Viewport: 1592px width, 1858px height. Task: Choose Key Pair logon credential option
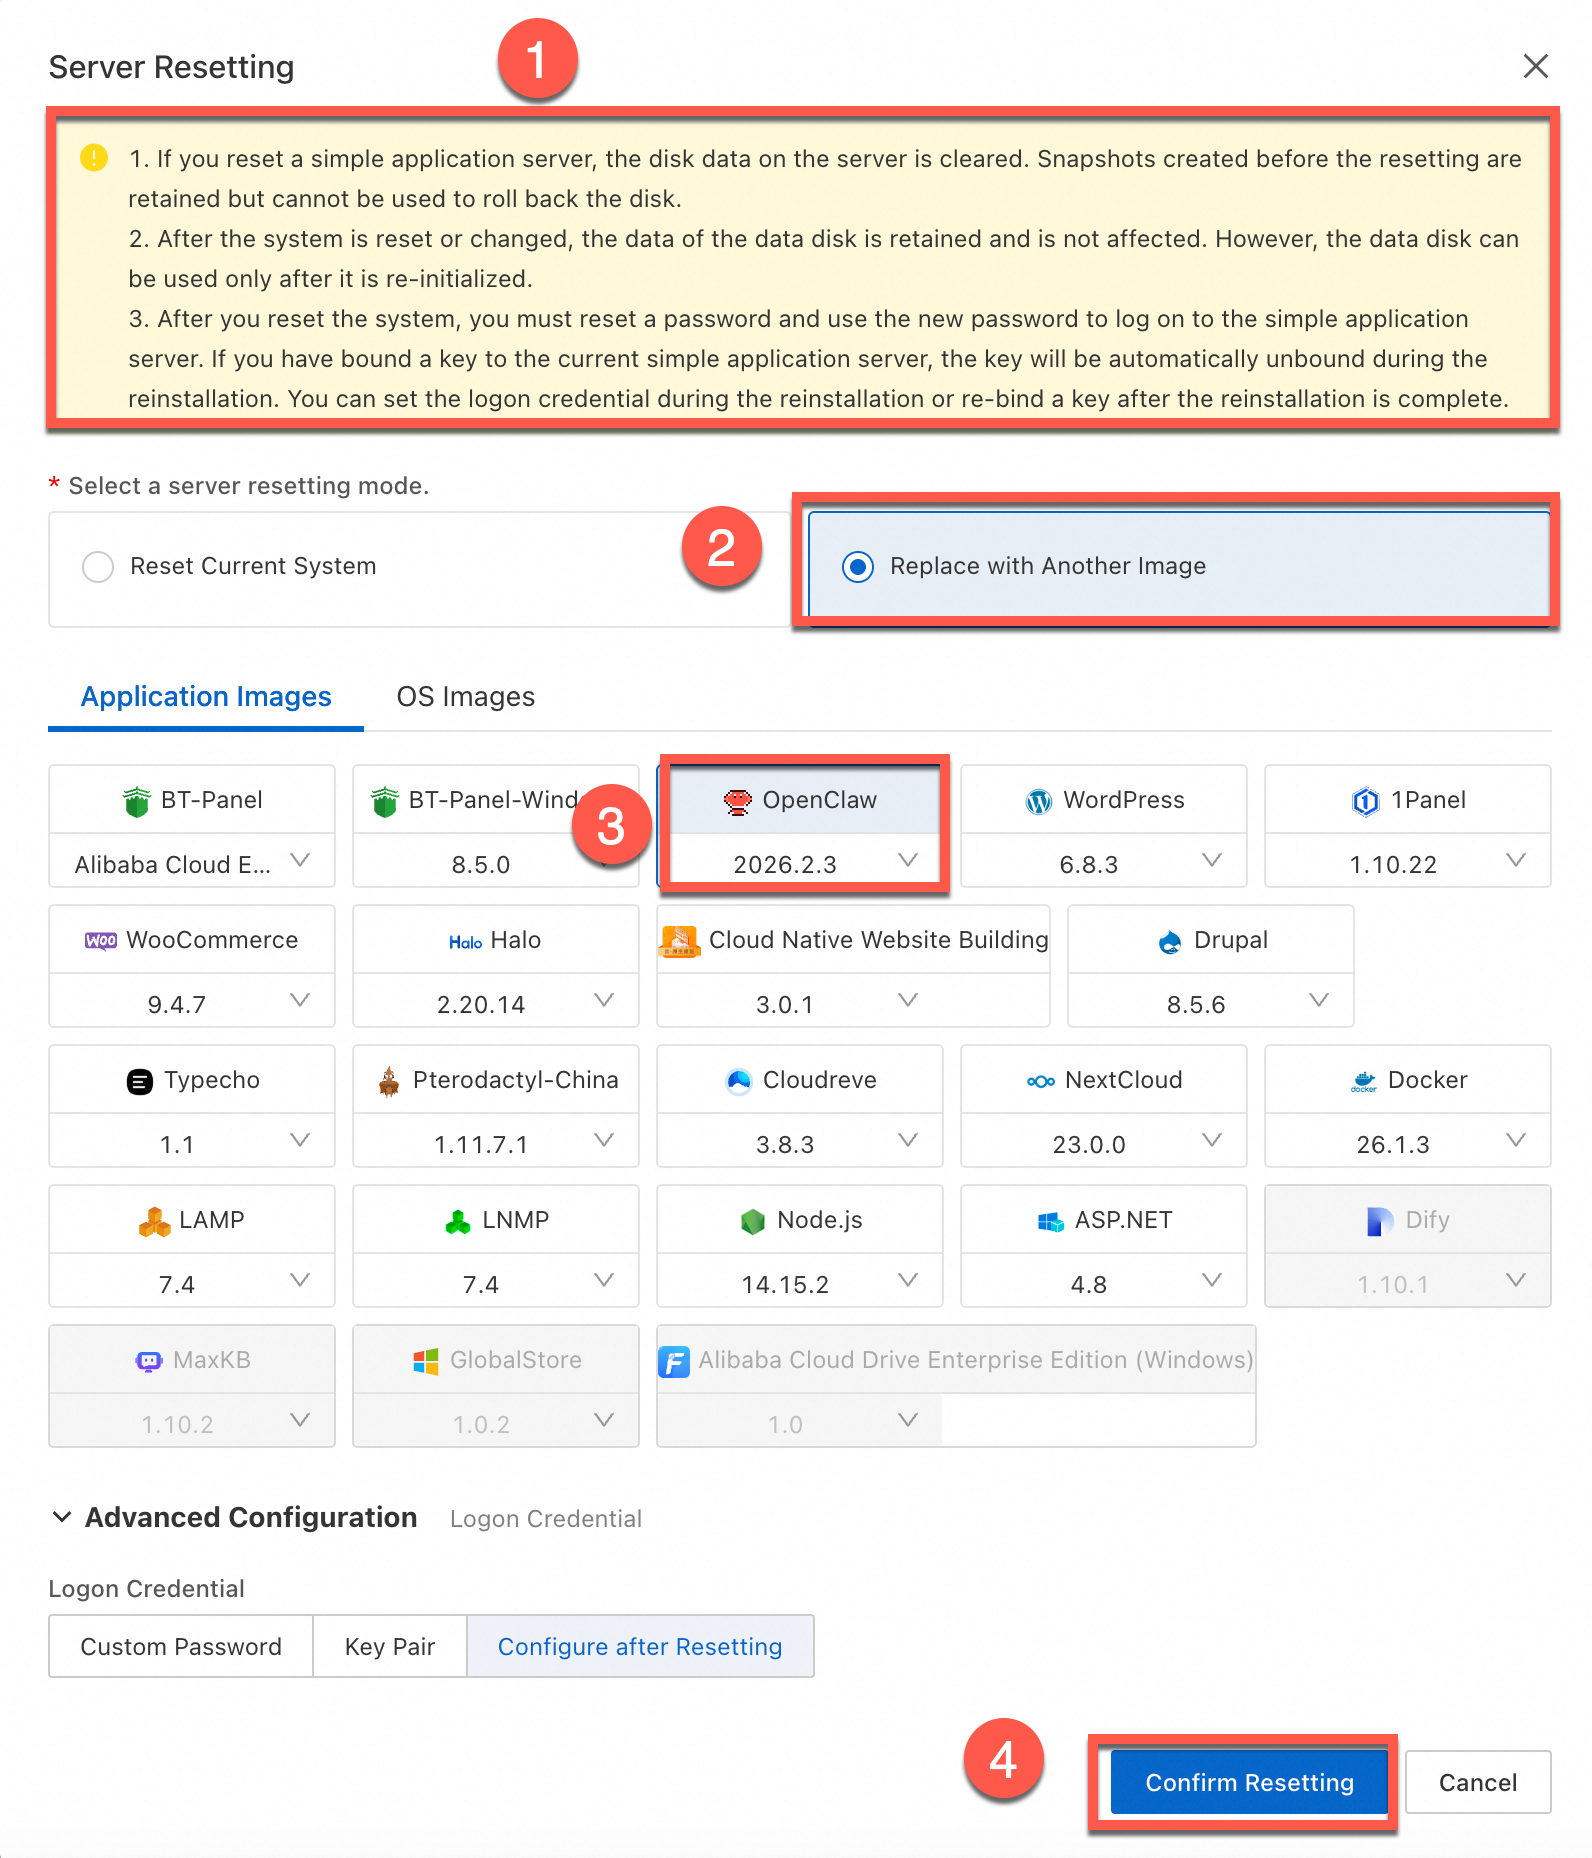click(389, 1646)
